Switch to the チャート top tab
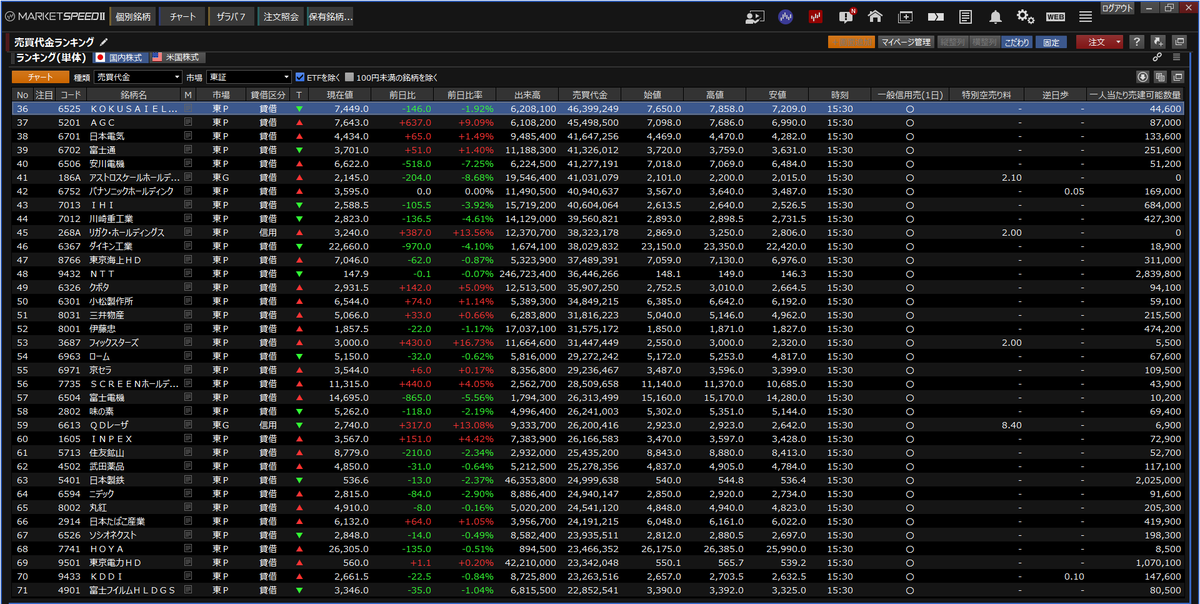This screenshot has width=1200, height=604. (x=182, y=17)
